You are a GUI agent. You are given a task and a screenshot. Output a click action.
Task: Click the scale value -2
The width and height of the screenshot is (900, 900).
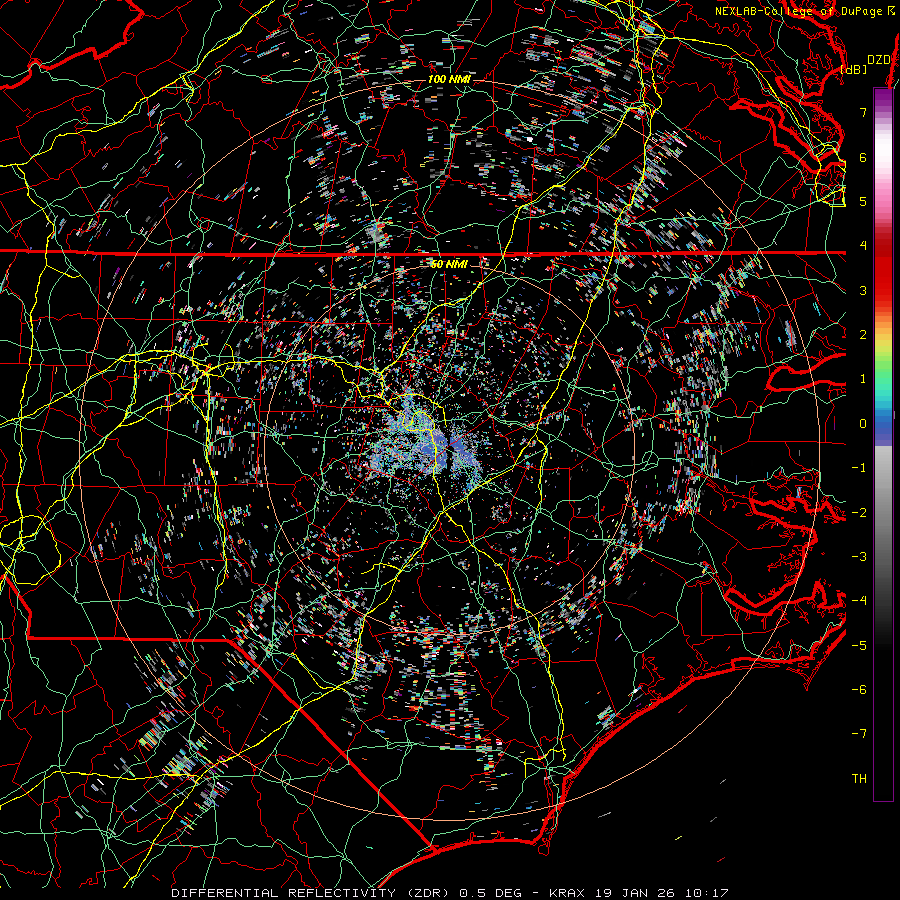(859, 513)
